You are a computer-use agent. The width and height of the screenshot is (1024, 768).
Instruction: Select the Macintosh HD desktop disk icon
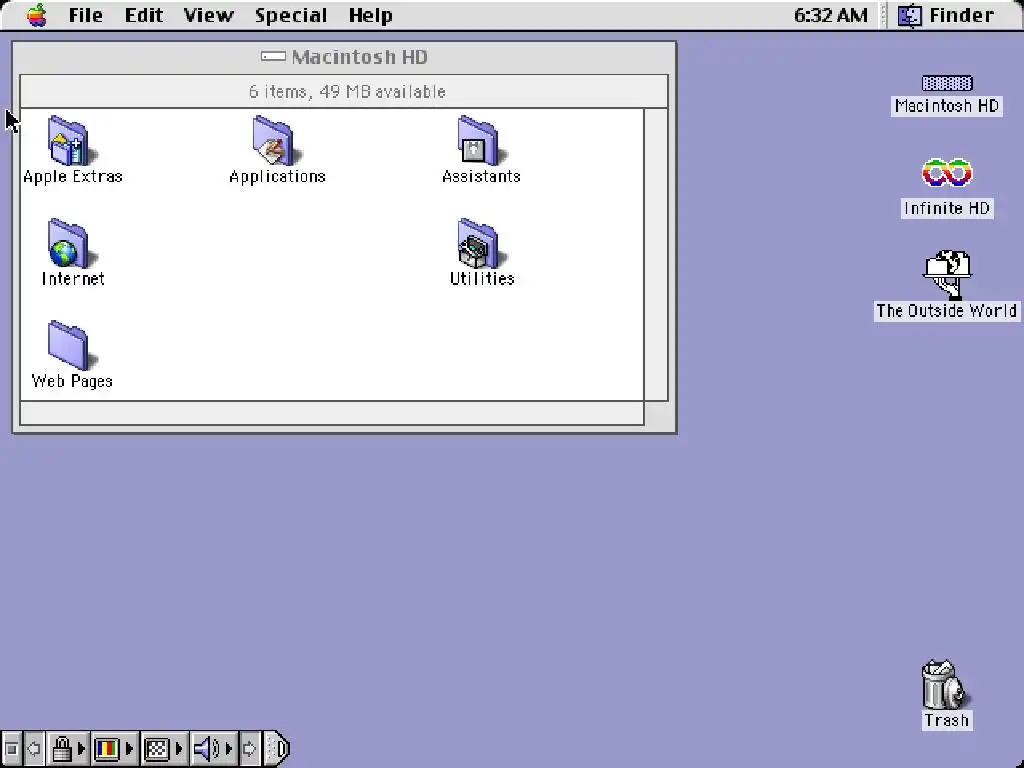947,83
